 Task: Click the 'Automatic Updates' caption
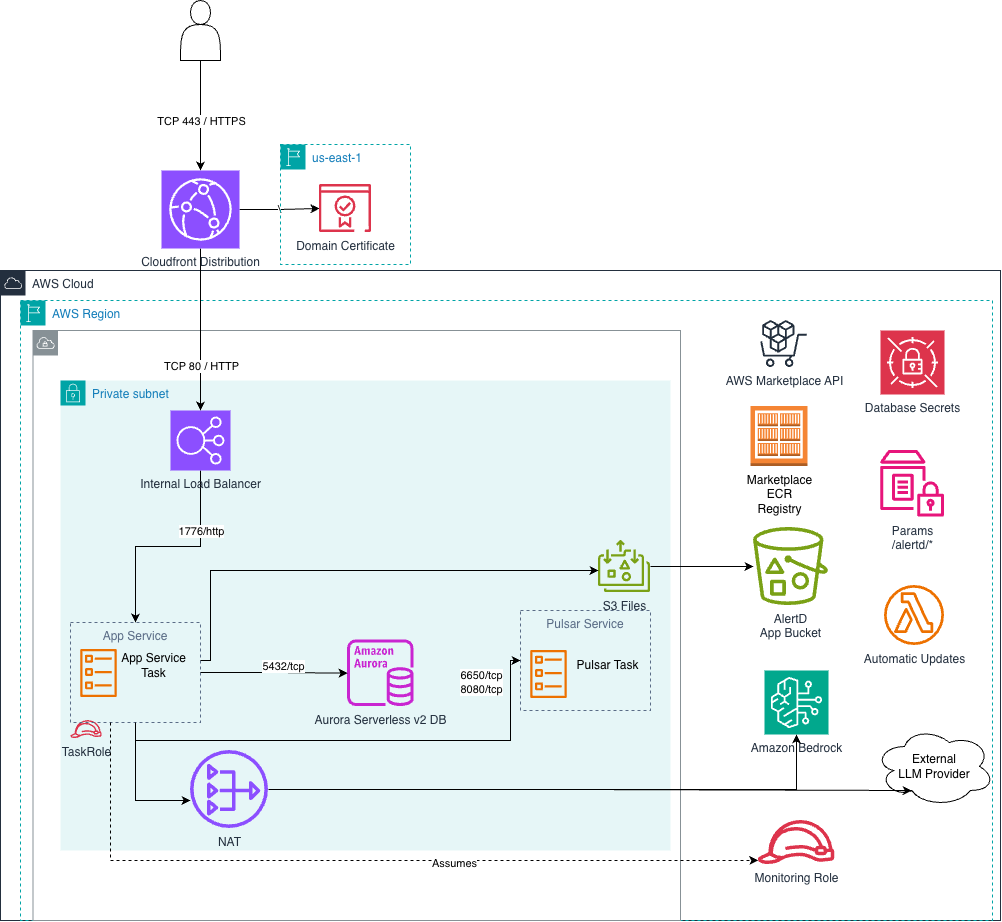[914, 659]
